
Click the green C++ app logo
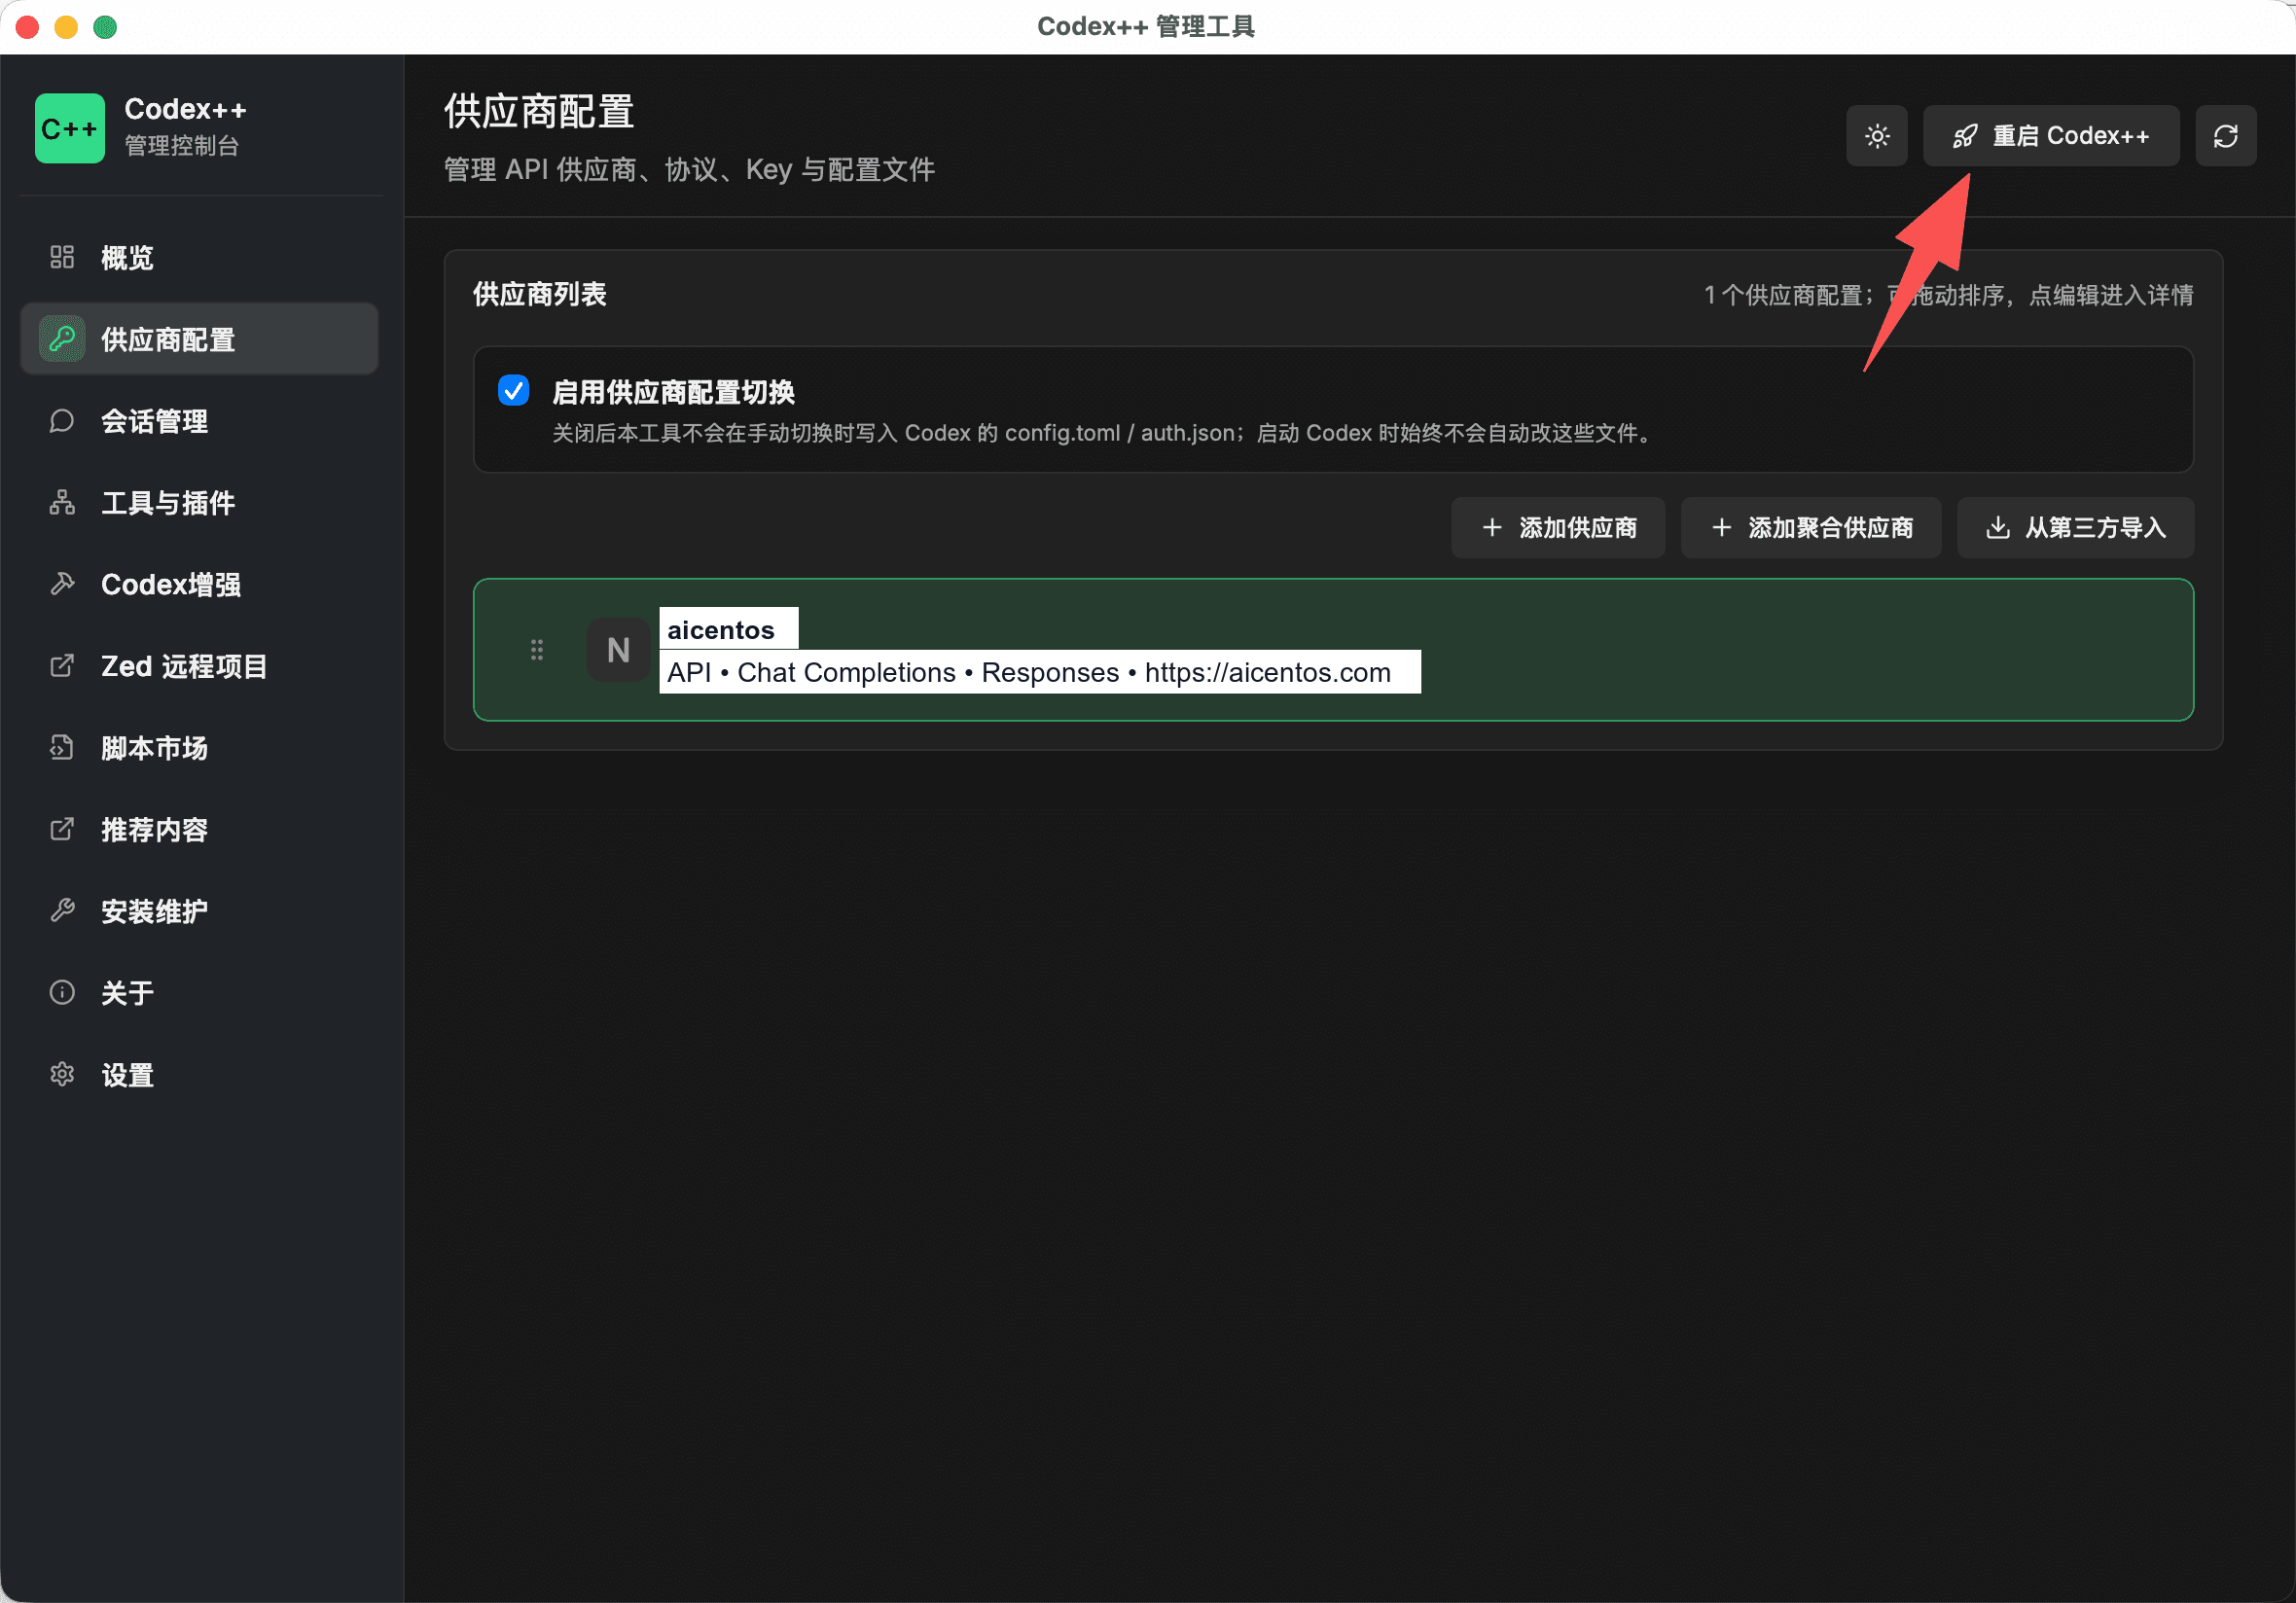[x=69, y=128]
